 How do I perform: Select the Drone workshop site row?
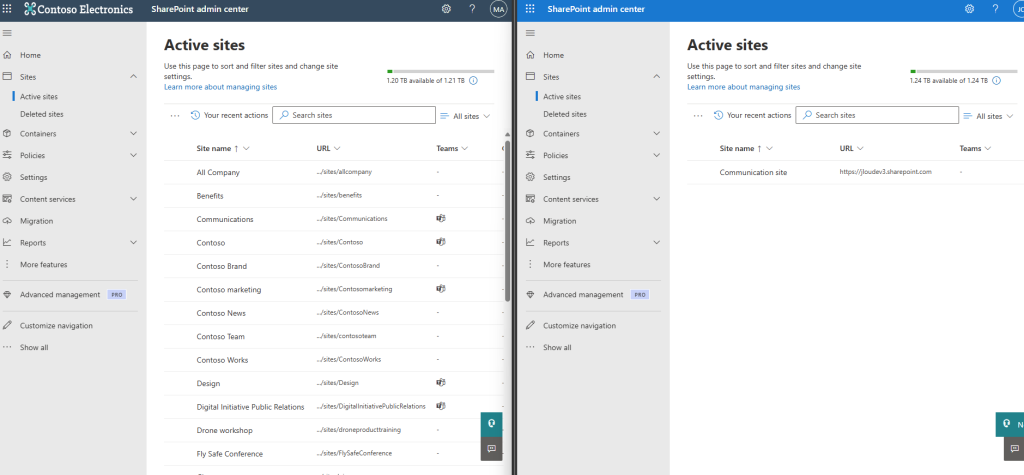click(333, 431)
